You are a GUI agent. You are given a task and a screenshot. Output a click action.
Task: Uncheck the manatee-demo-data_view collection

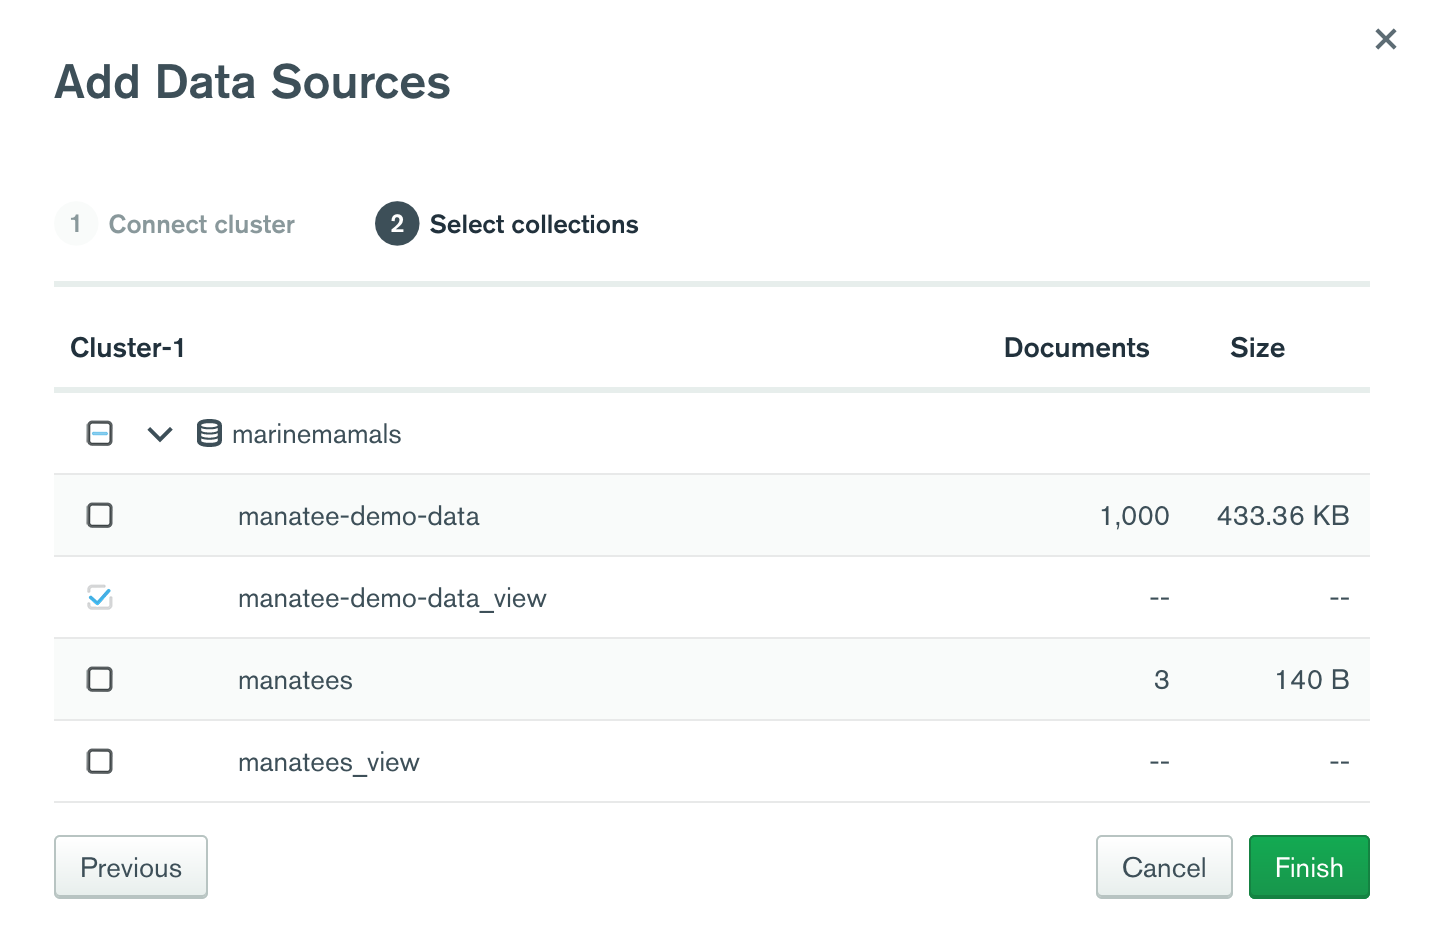(99, 597)
